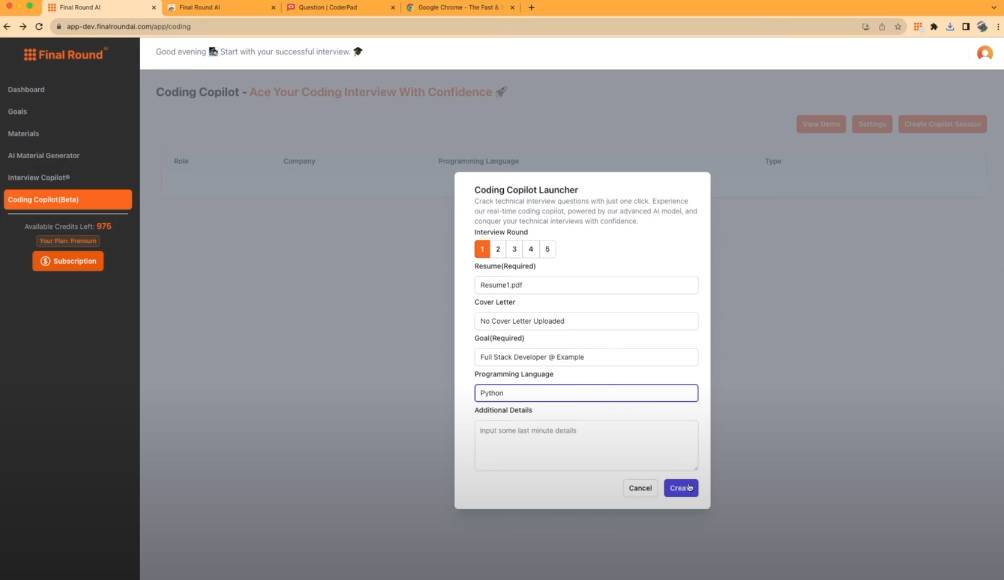Select interview round 2
Viewport: 1004px width, 580px height.
tap(498, 249)
